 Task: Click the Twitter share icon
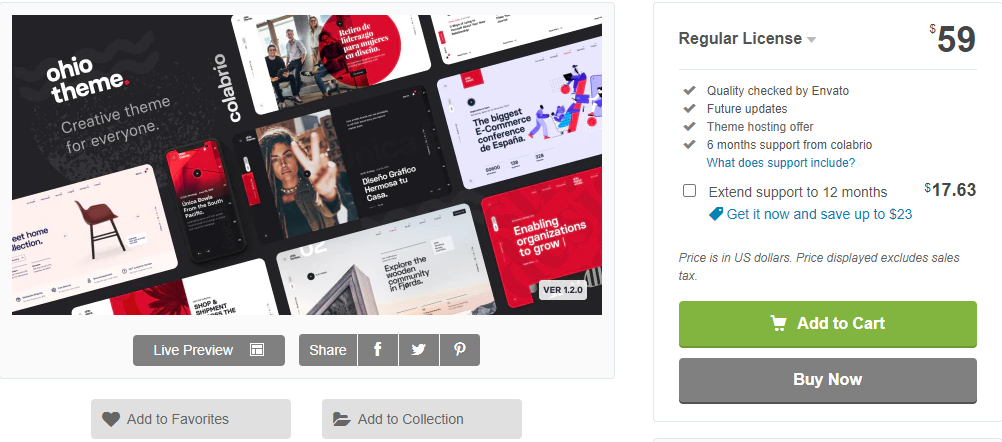(x=419, y=350)
